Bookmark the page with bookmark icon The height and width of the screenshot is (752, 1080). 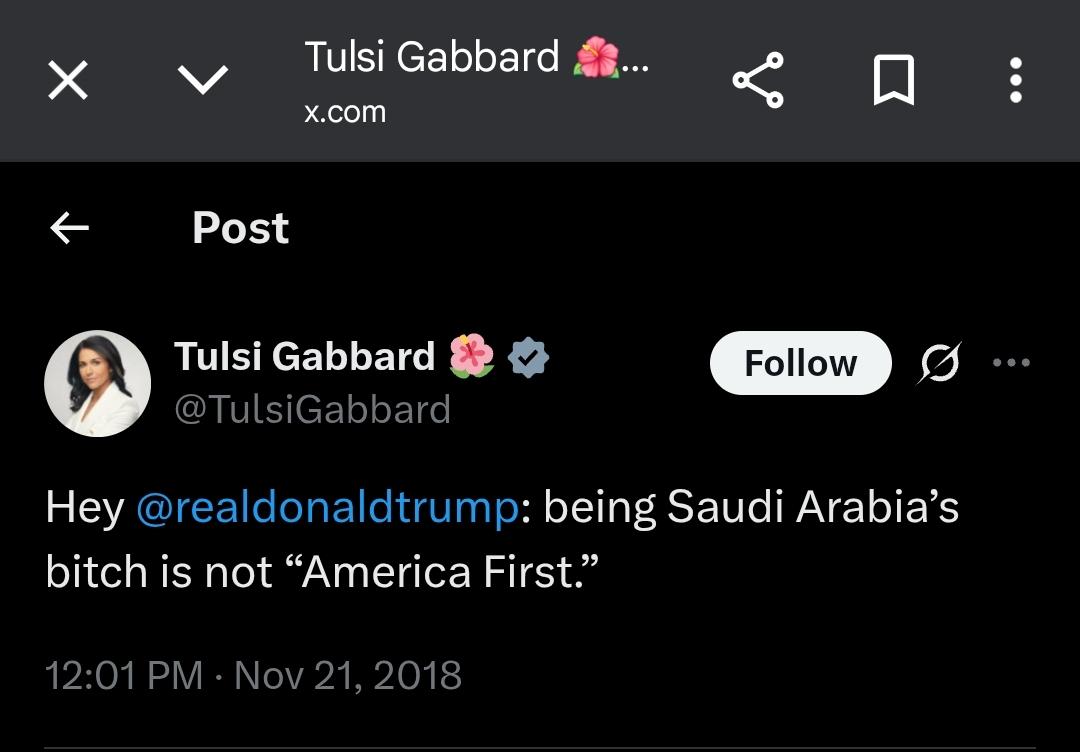[x=893, y=80]
